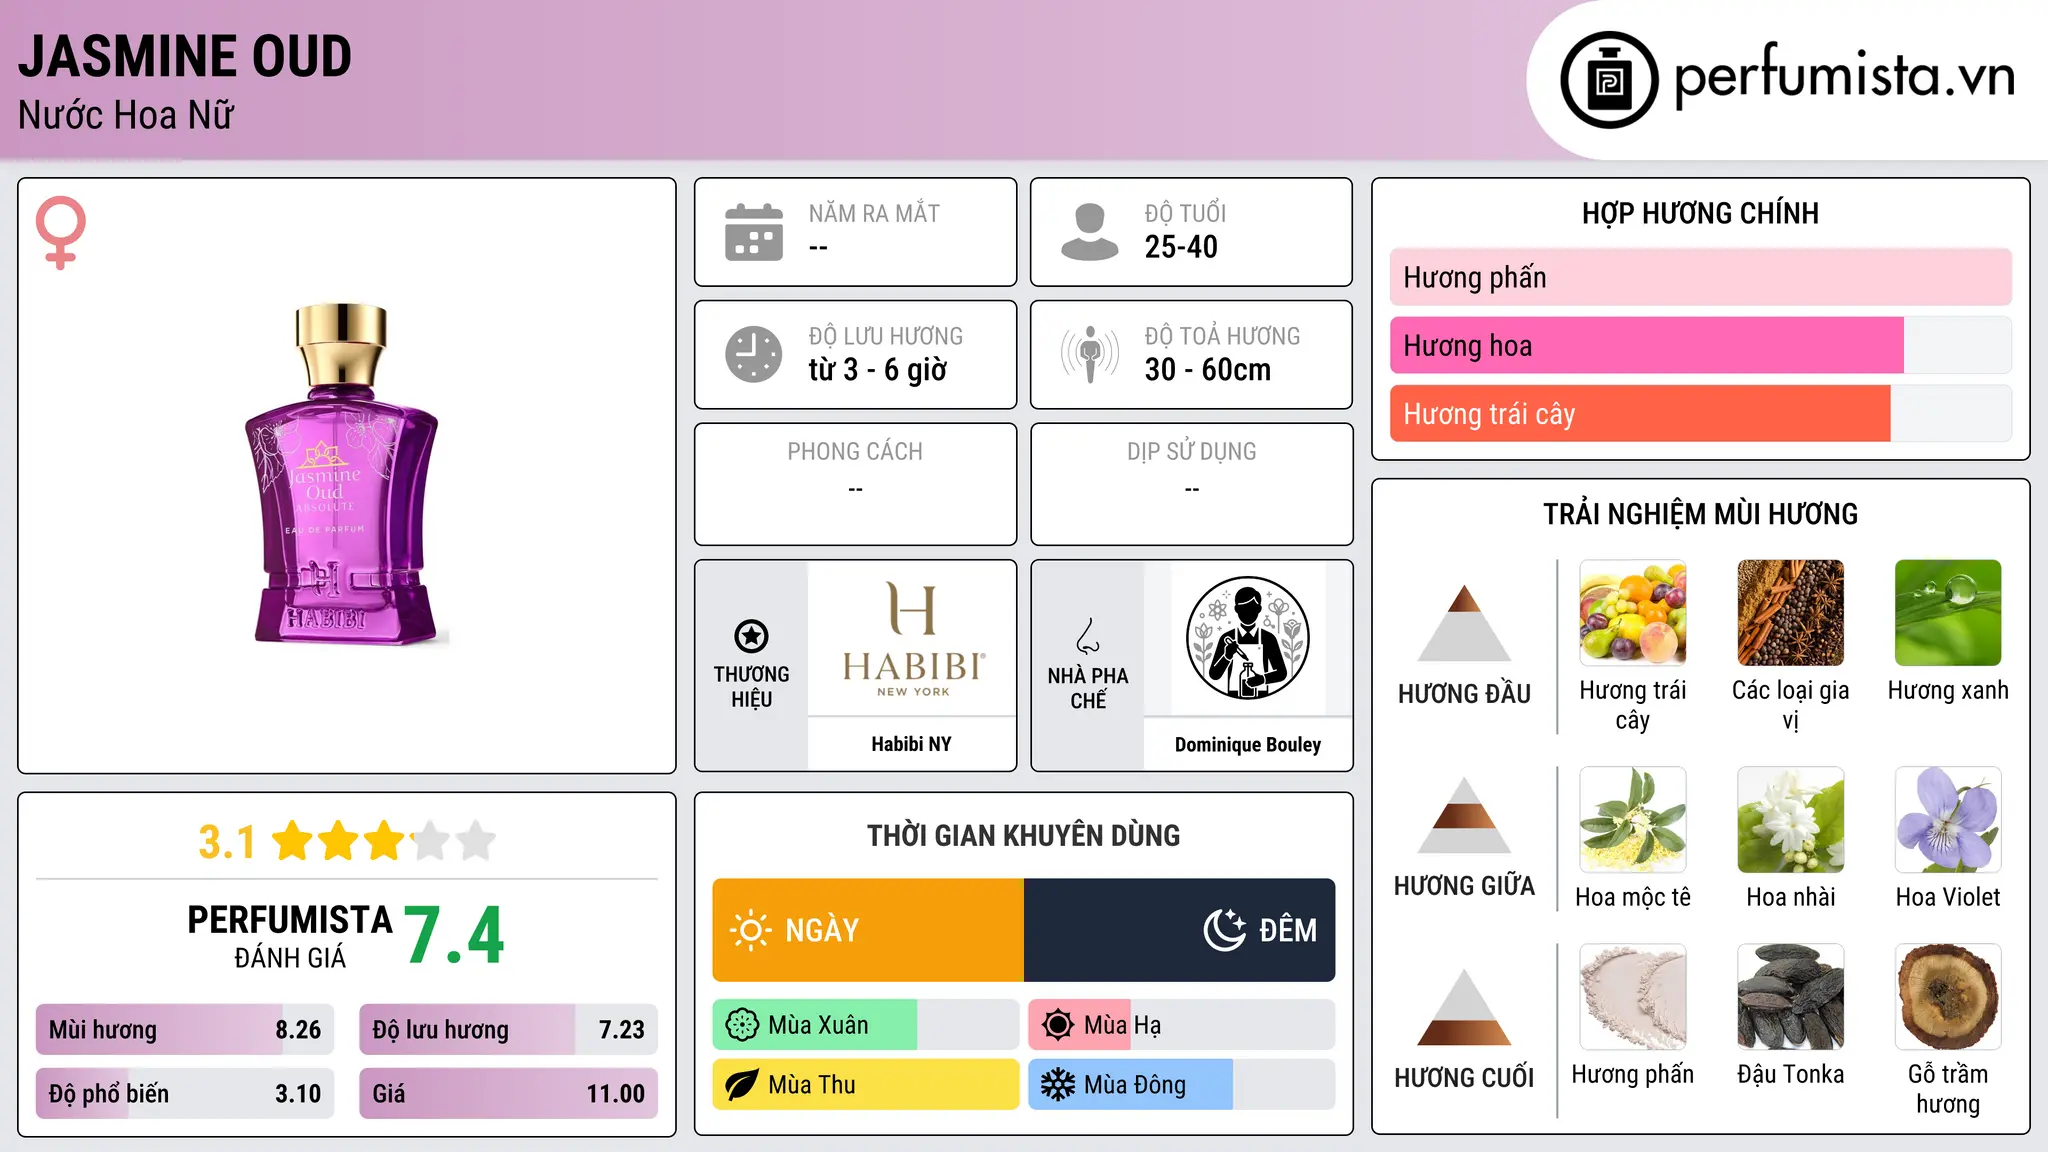This screenshot has height=1152, width=2048.
Task: Click the 30 - 60cm sillage value
Action: coord(1207,370)
